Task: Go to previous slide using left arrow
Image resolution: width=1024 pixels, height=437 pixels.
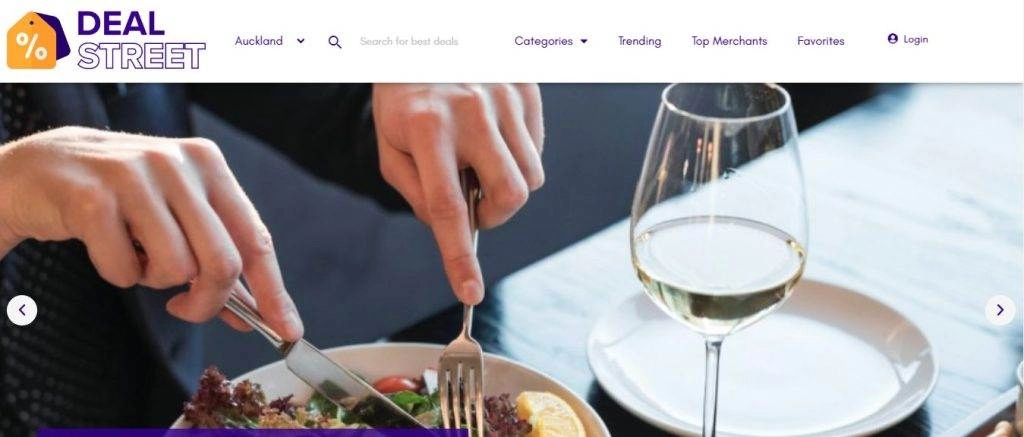Action: pos(22,310)
